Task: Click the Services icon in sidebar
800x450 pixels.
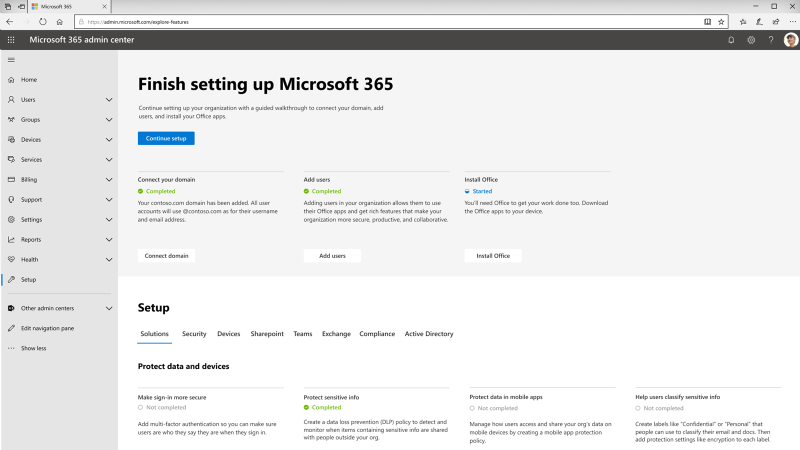Action: coord(11,159)
